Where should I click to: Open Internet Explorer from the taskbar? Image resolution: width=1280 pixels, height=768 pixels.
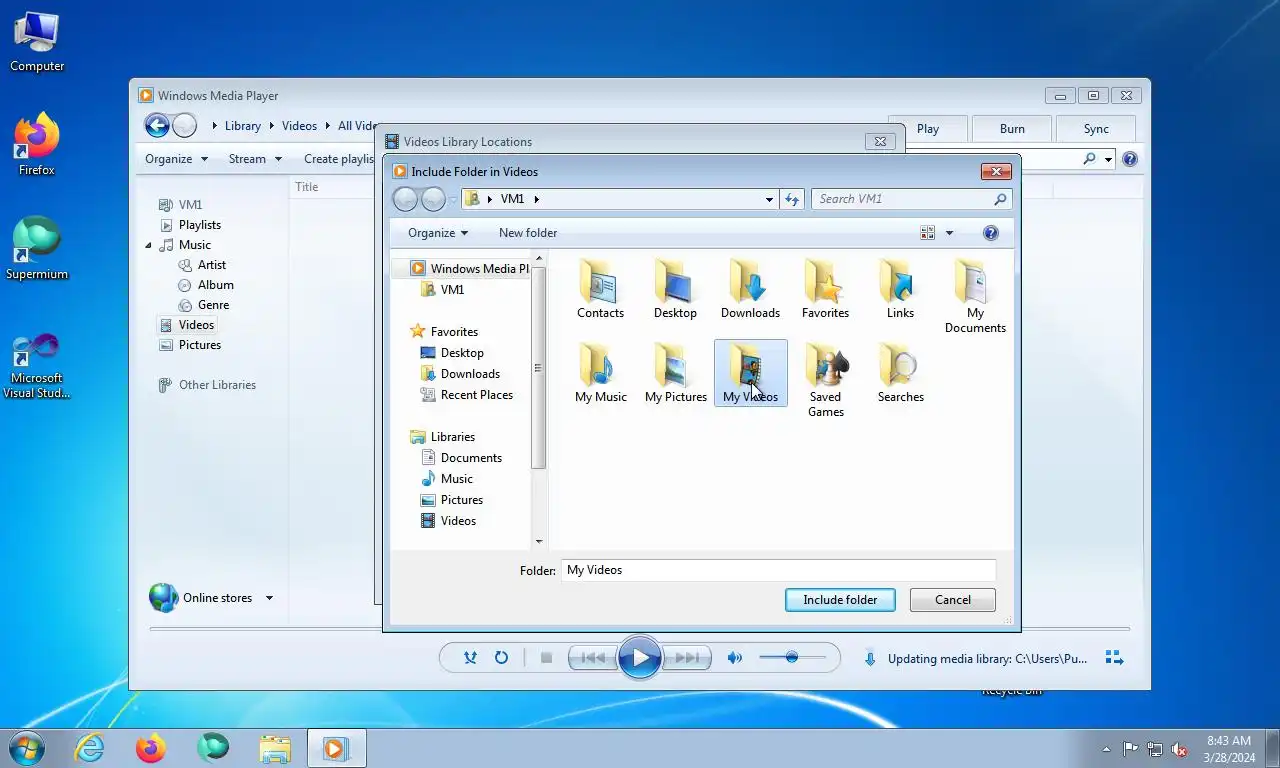click(x=90, y=748)
